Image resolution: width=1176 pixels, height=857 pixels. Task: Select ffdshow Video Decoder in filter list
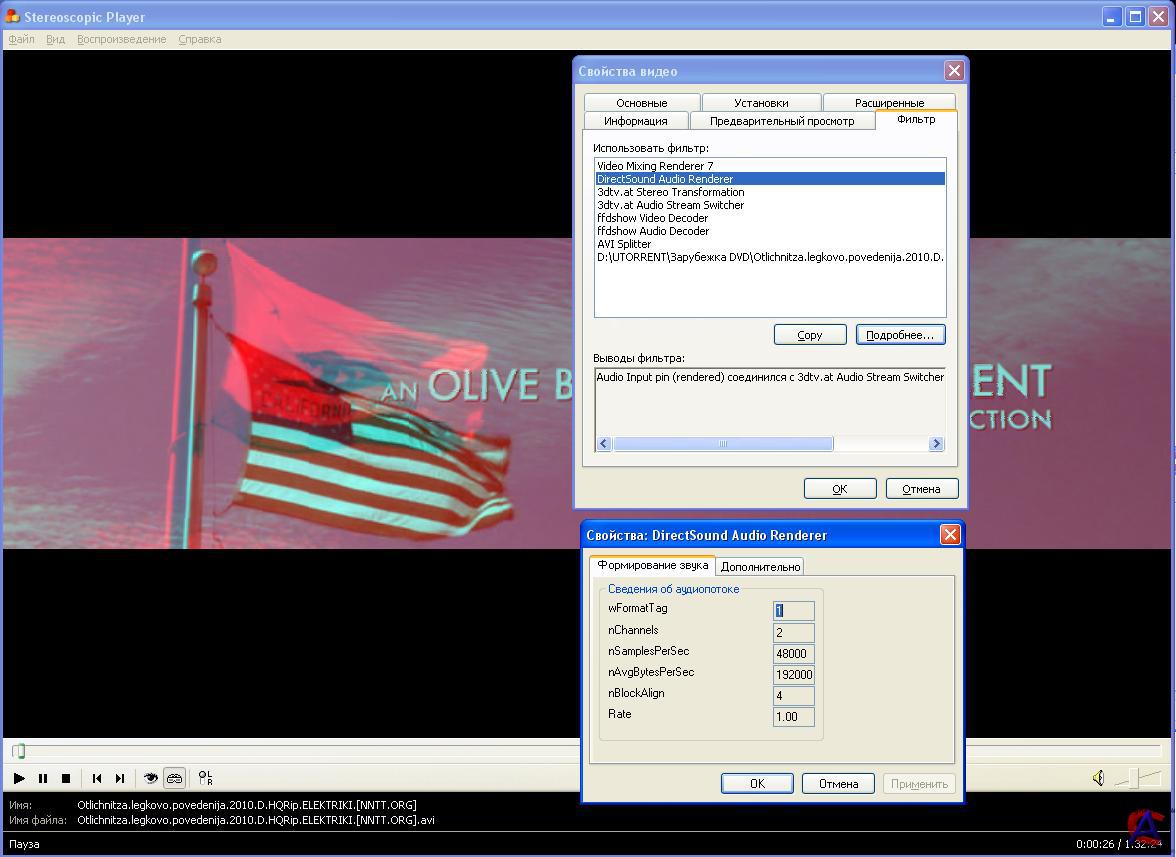pyautogui.click(x=652, y=218)
